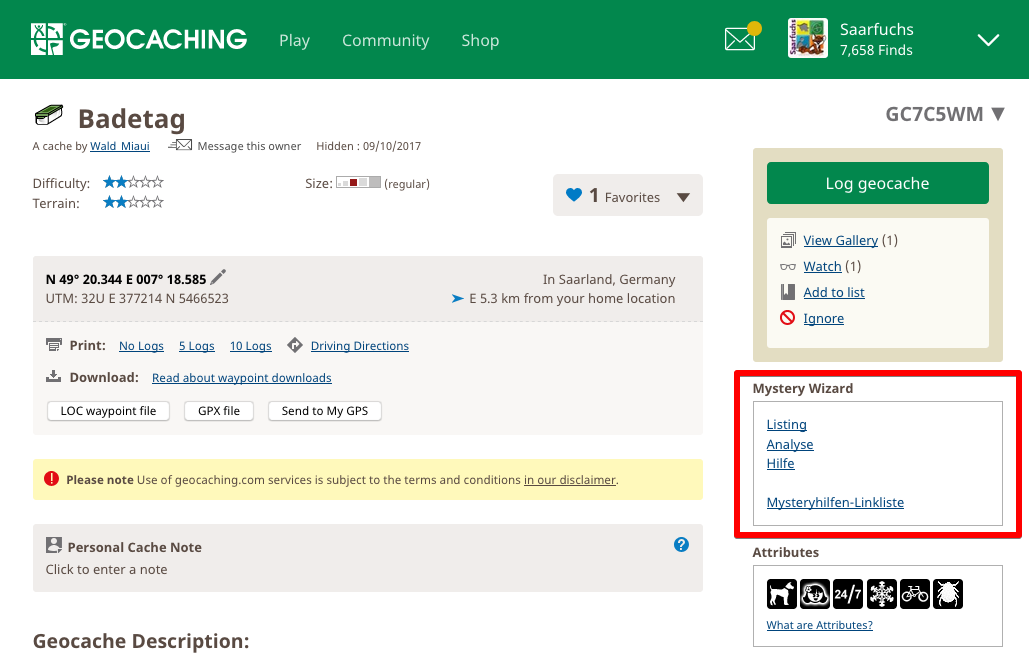1029x658 pixels.
Task: Click the Add to list bookmark icon
Action: (788, 292)
